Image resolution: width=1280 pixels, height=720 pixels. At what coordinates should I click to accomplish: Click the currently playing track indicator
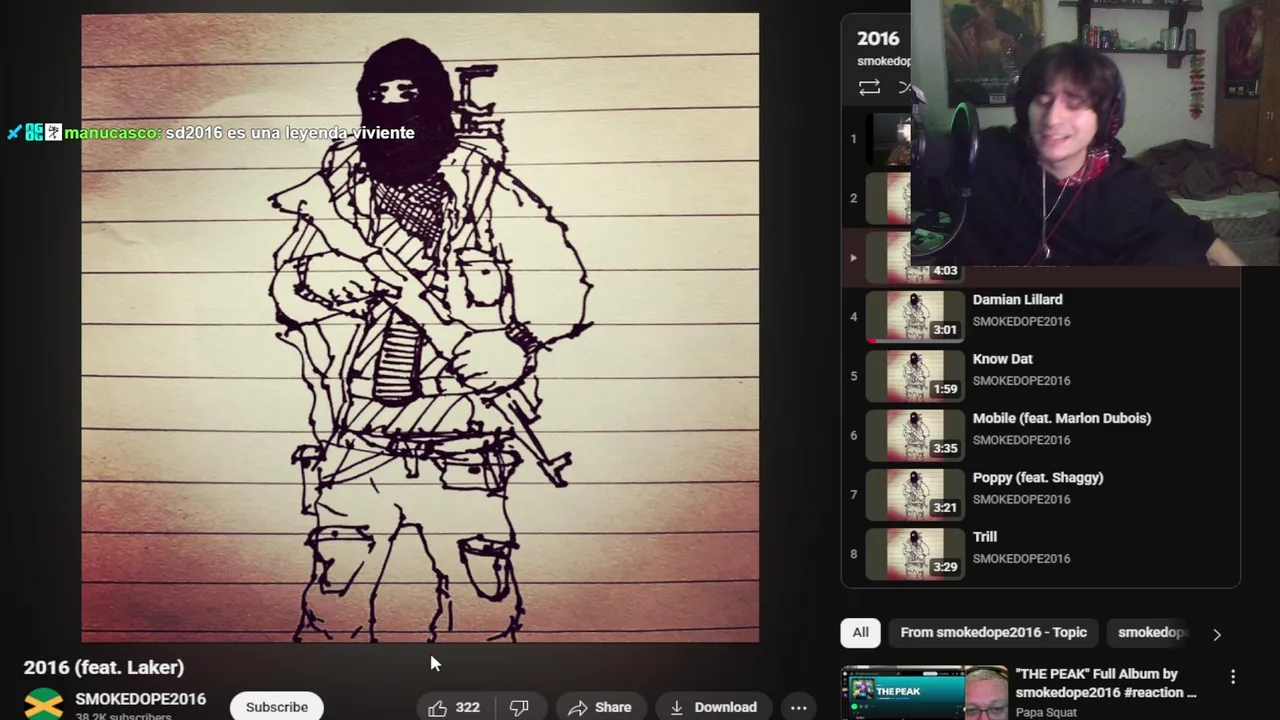click(853, 257)
